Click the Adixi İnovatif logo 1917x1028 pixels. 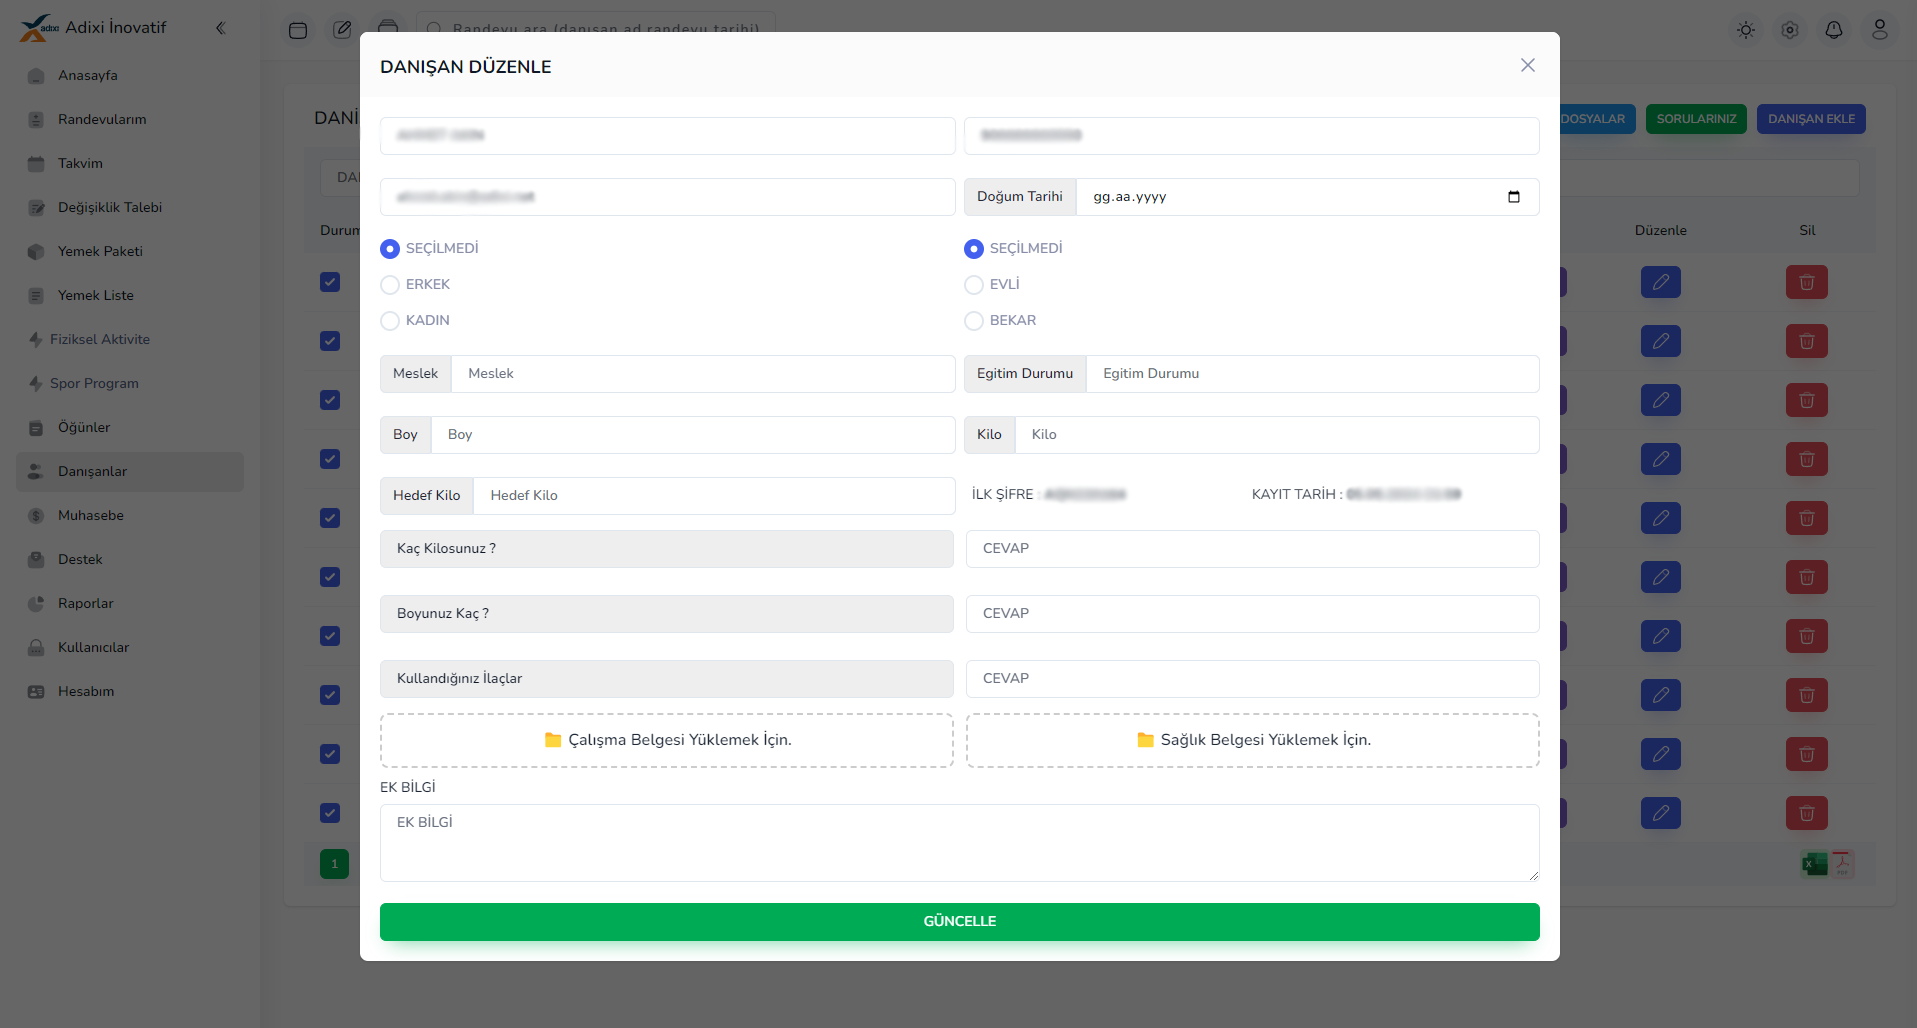tap(93, 28)
